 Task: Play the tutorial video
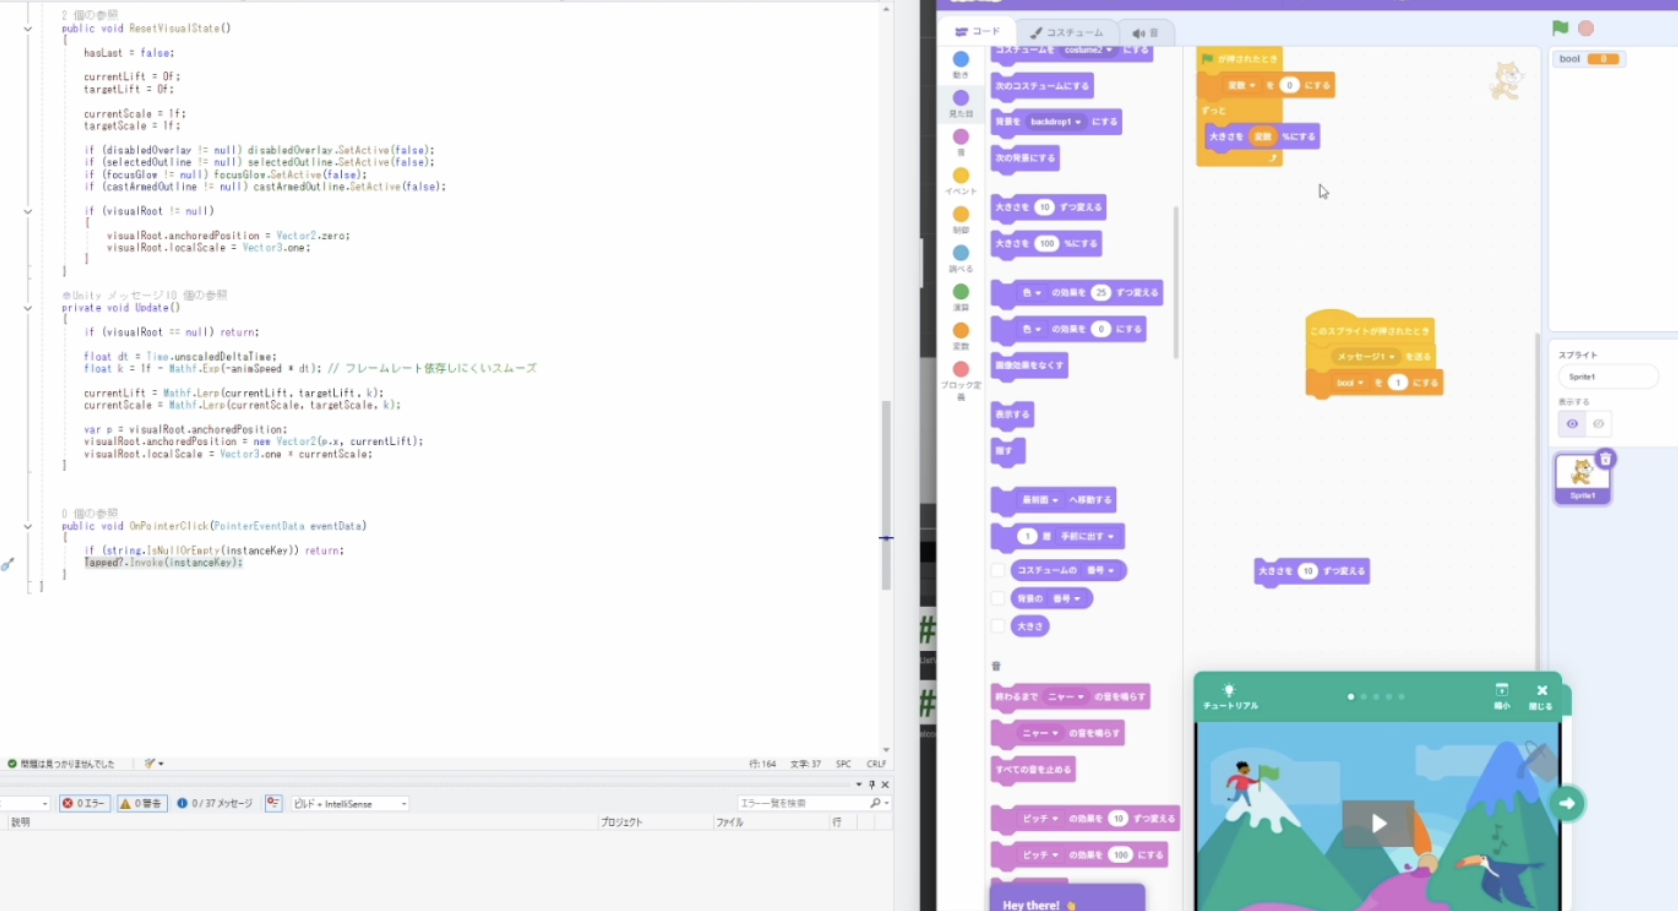tap(1378, 823)
